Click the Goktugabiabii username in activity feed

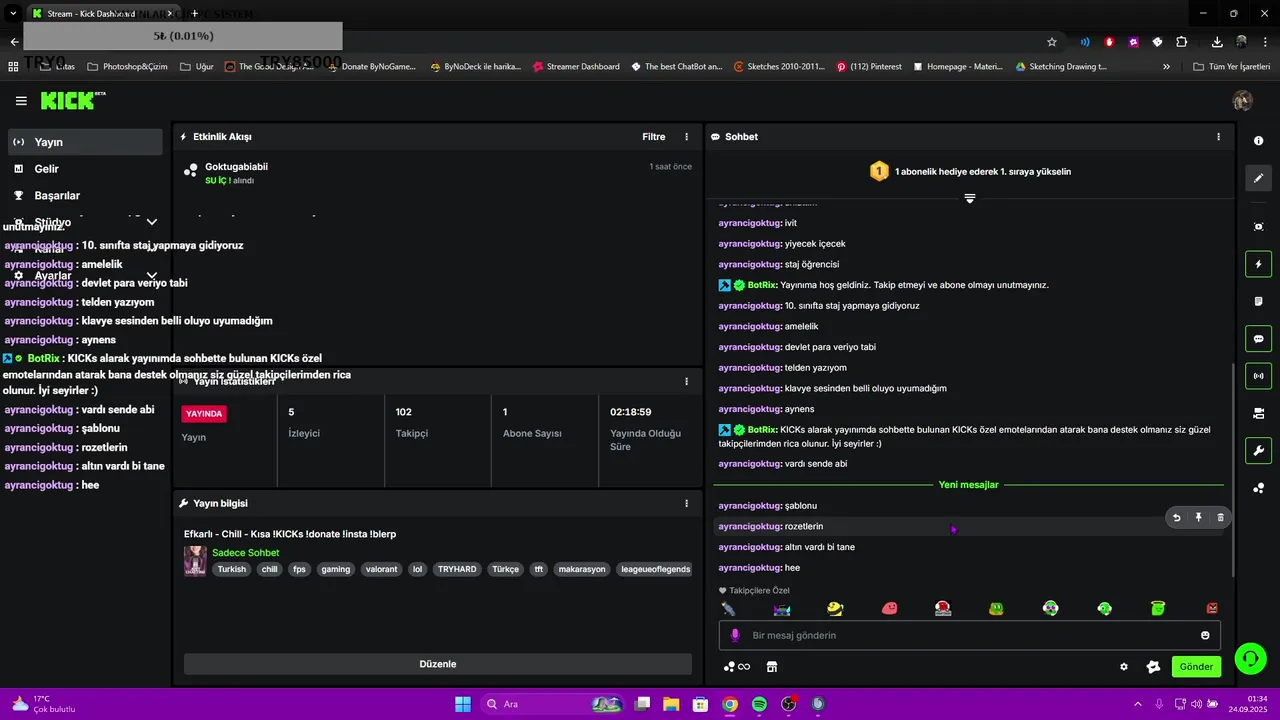(x=236, y=167)
